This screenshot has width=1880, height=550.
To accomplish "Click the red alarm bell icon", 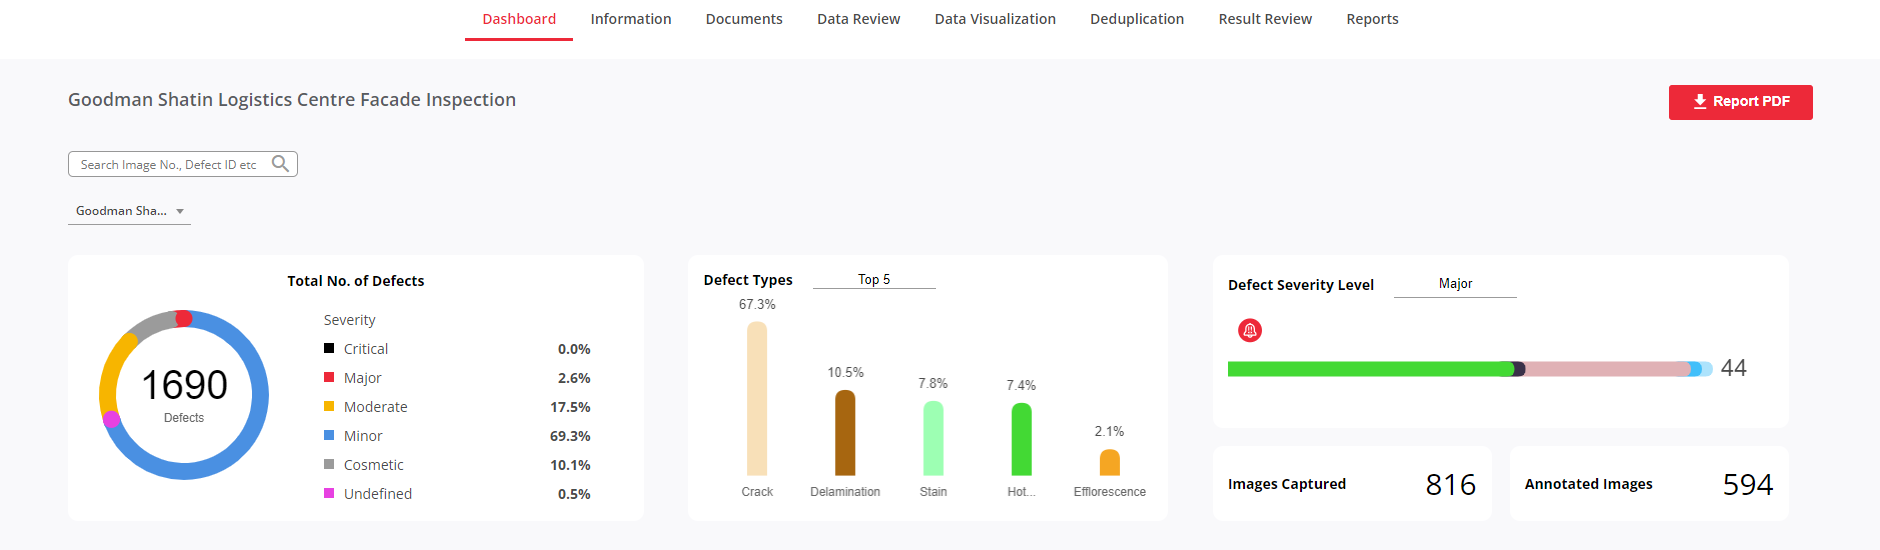I will pos(1250,330).
